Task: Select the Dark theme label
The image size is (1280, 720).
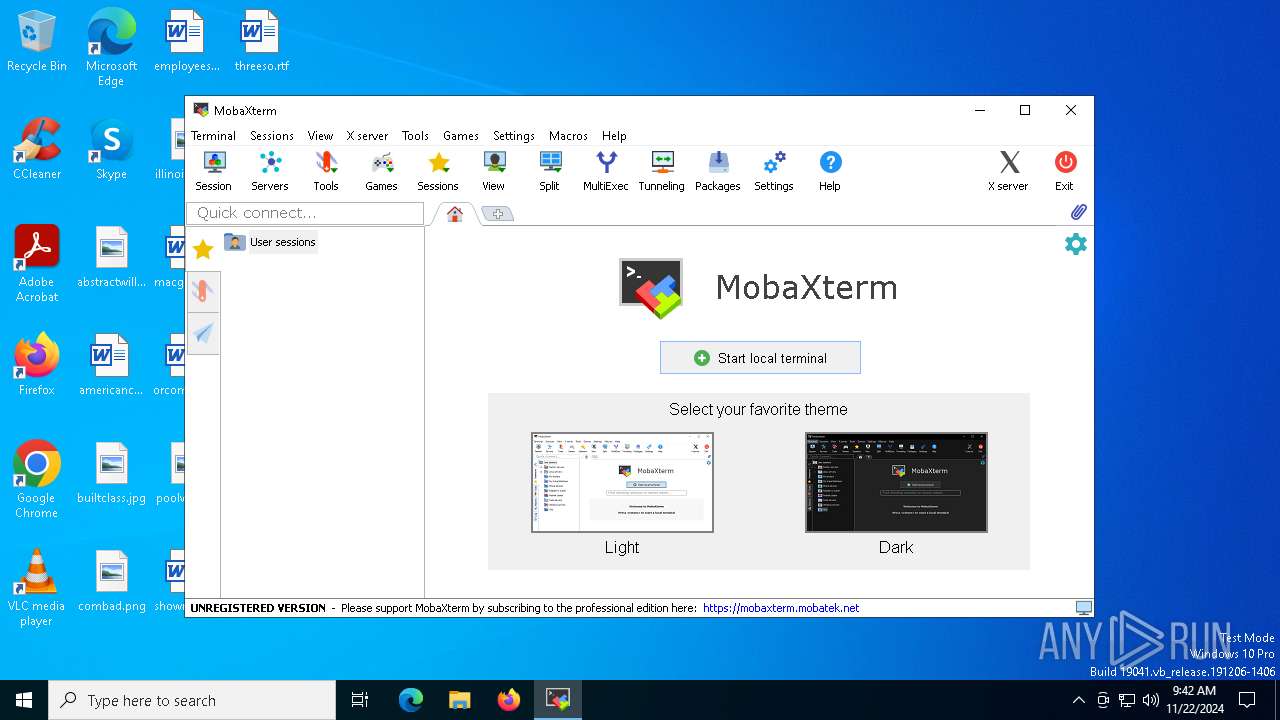Action: (x=896, y=547)
